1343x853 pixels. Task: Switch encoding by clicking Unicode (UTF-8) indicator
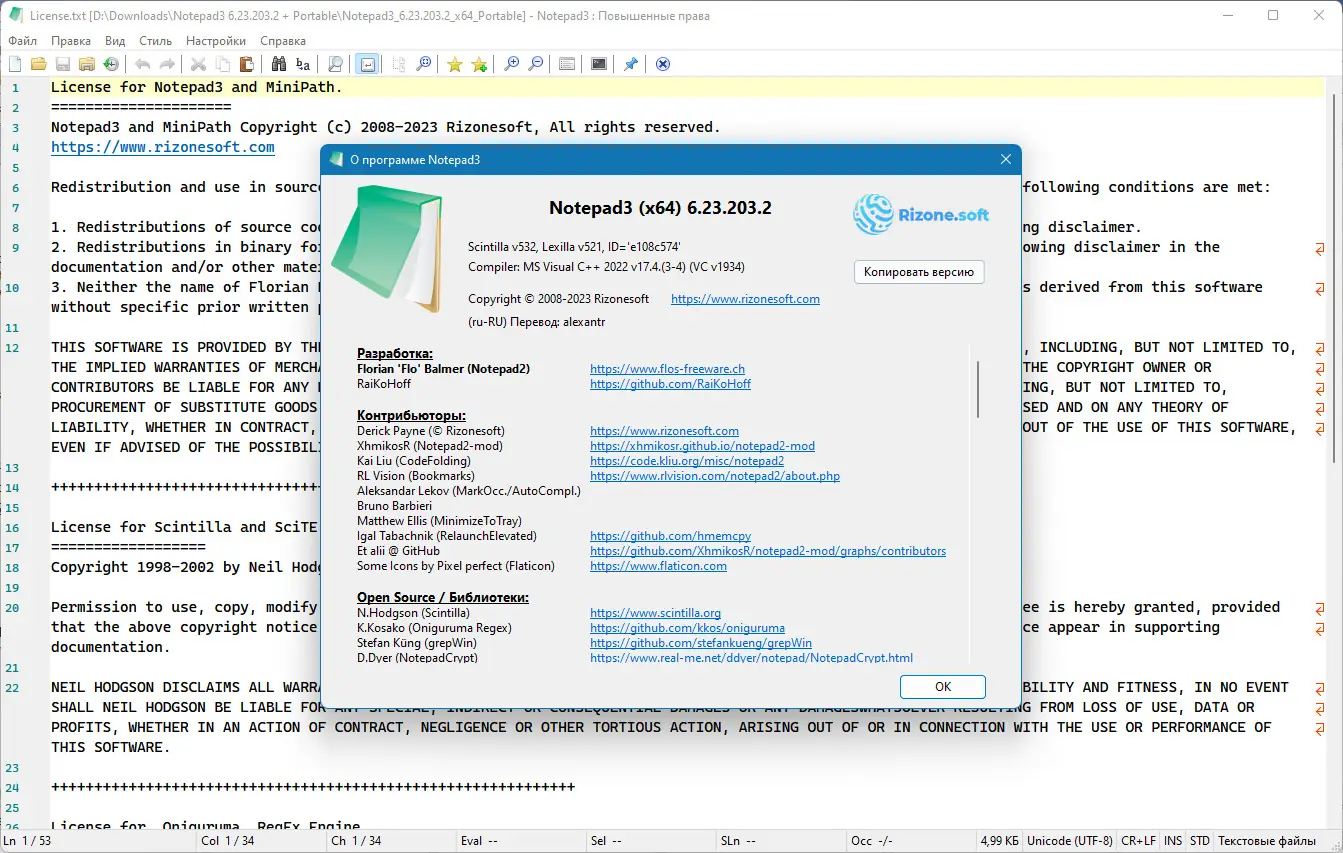coord(1069,840)
